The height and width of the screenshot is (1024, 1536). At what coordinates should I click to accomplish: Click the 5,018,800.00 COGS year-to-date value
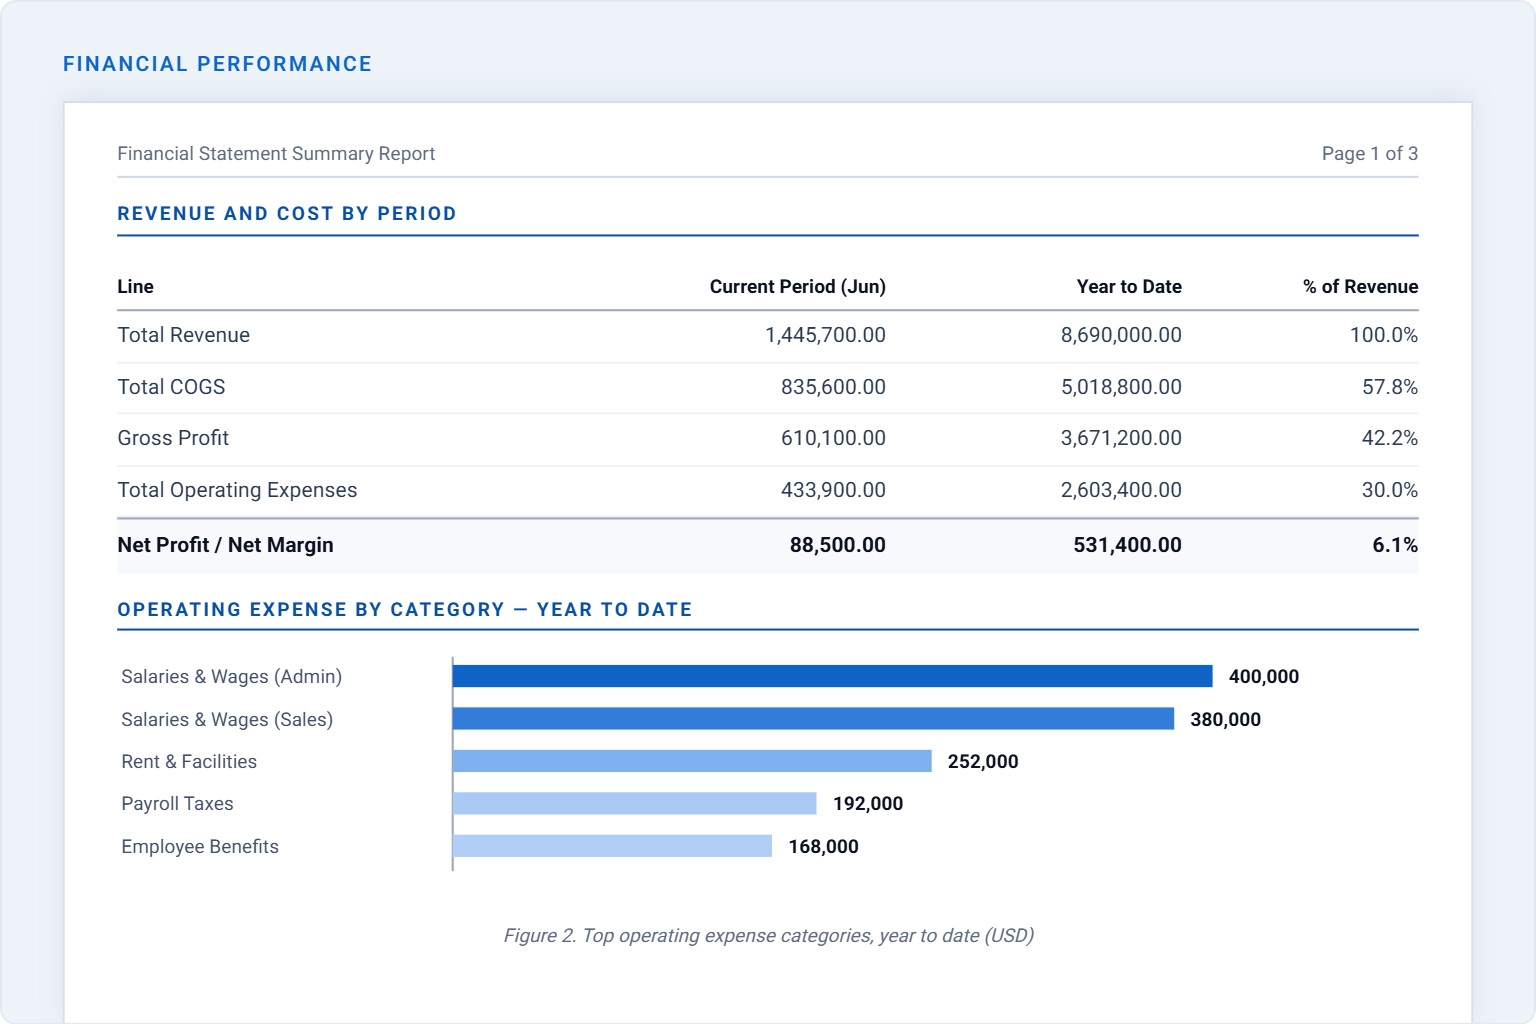[x=1121, y=387]
